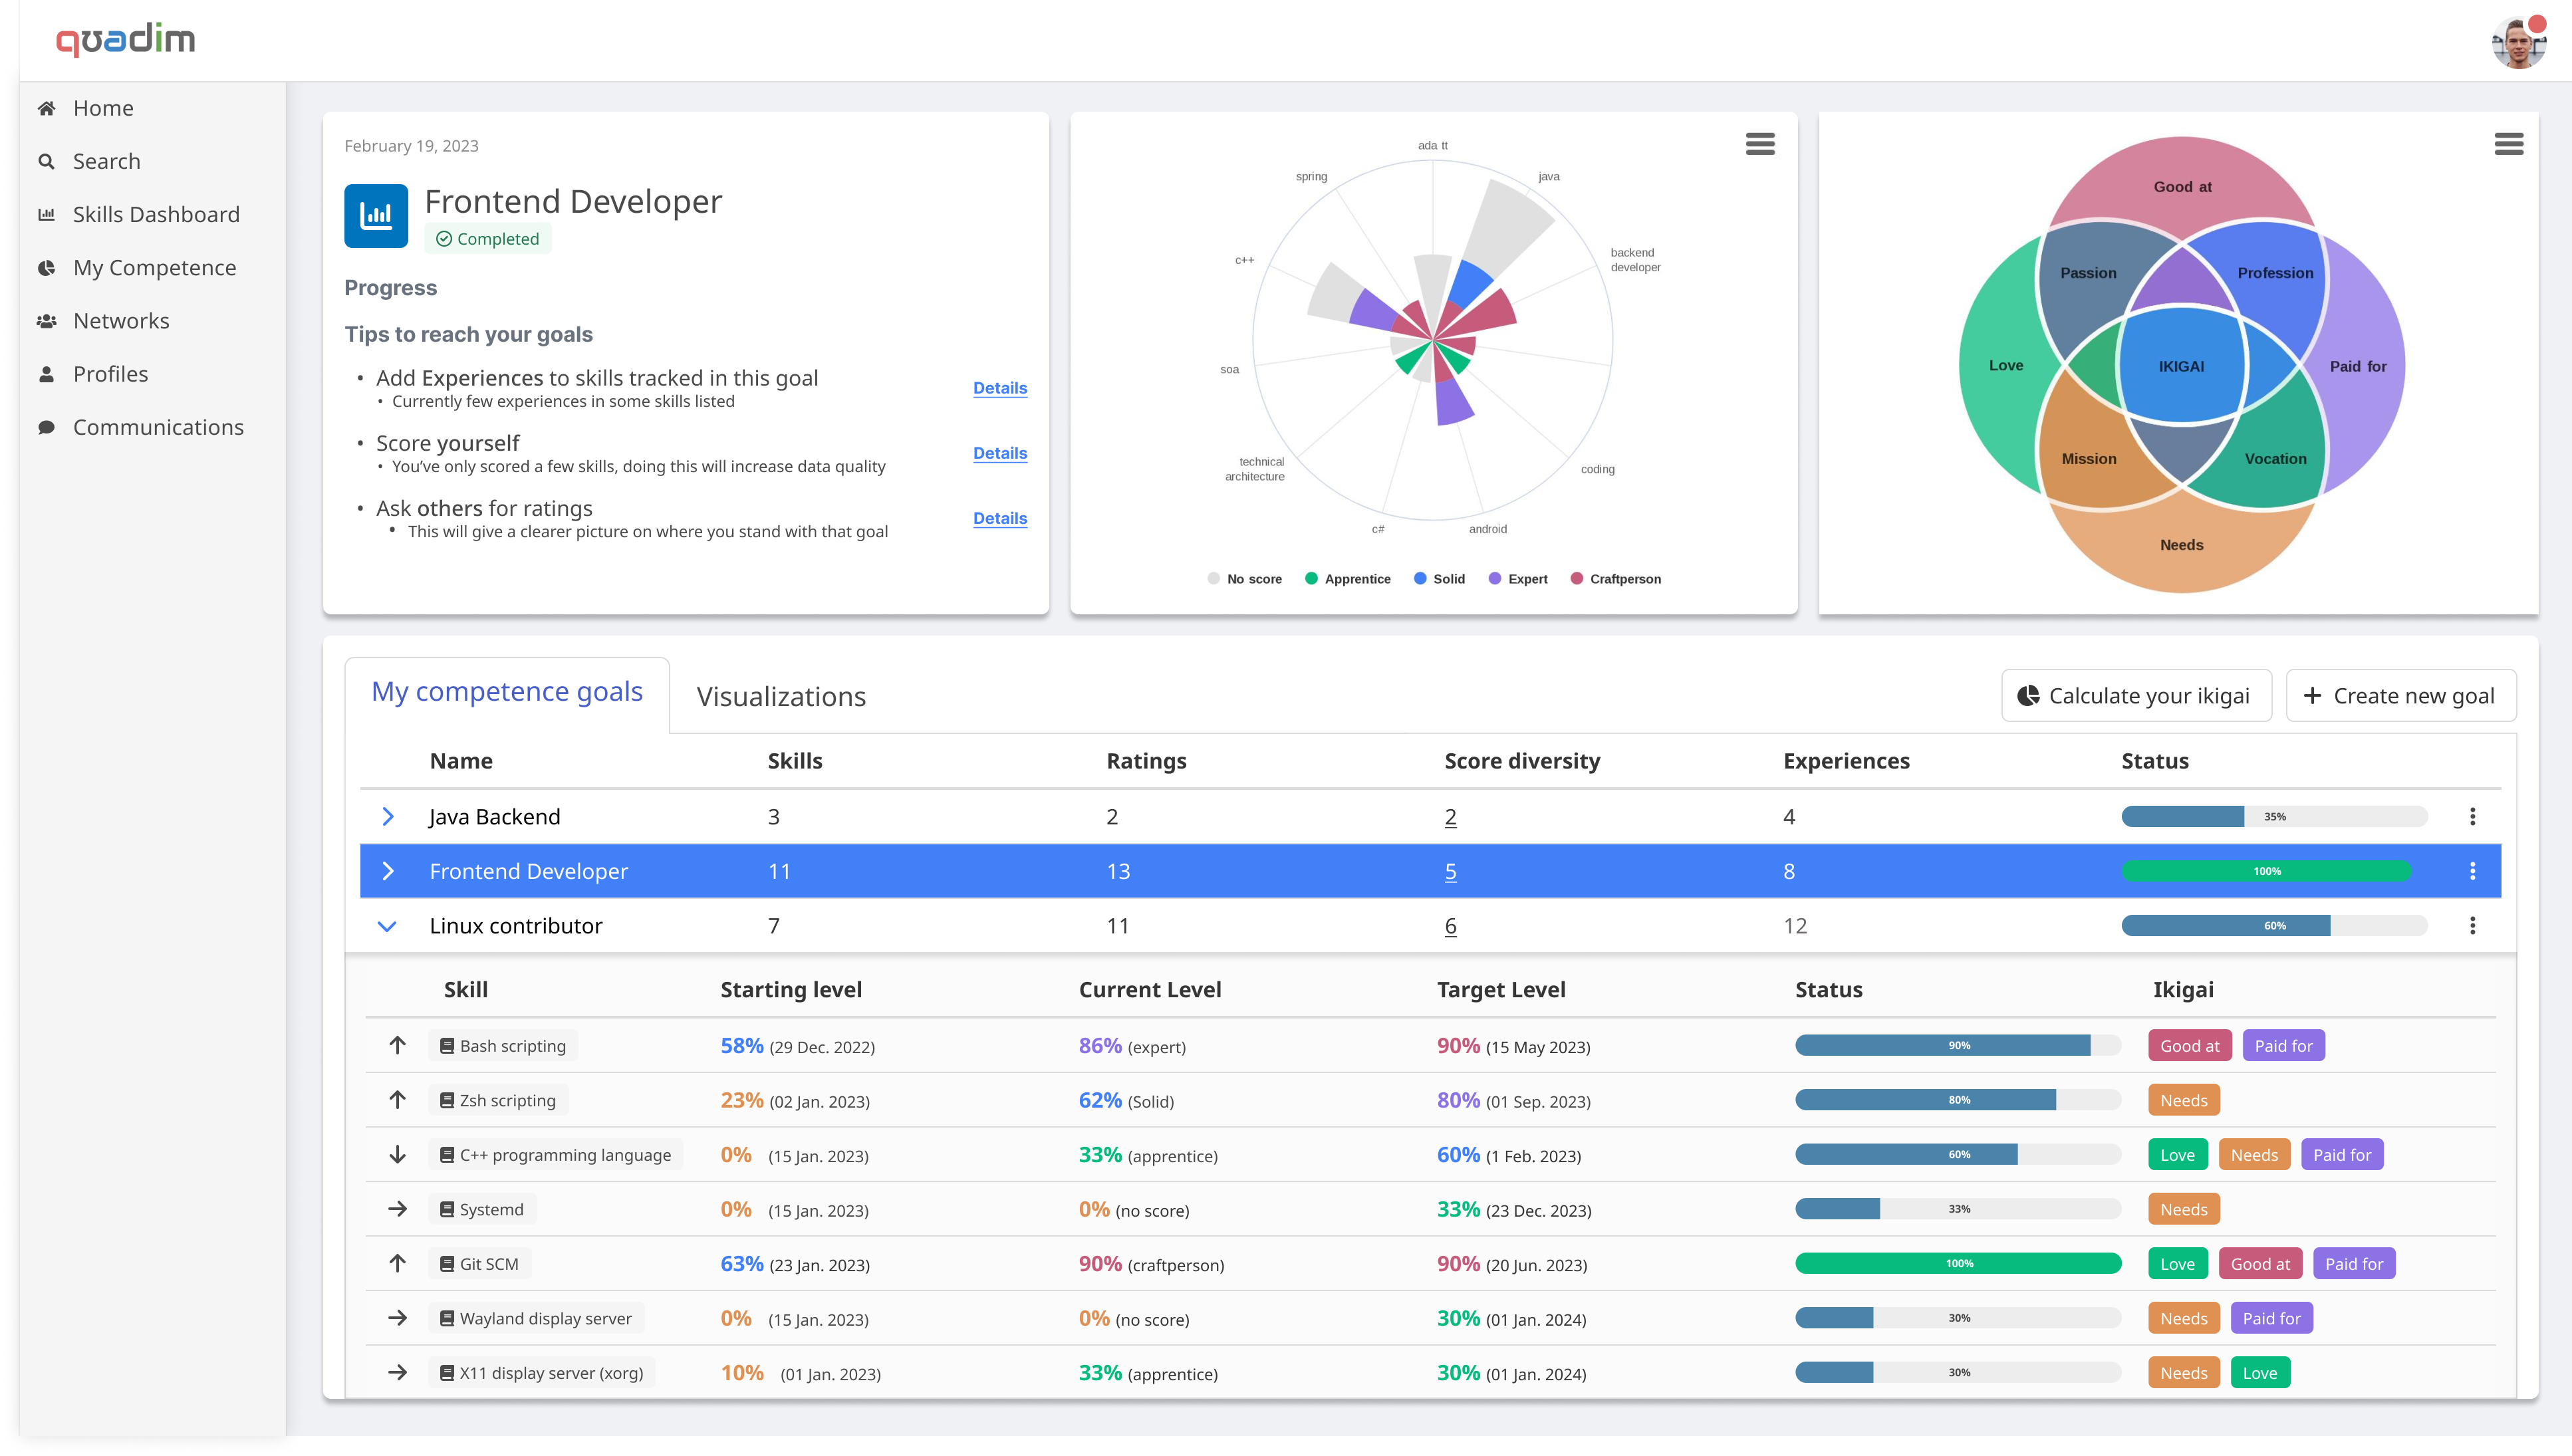Click the Frontend Developer goal chart icon

pos(376,215)
